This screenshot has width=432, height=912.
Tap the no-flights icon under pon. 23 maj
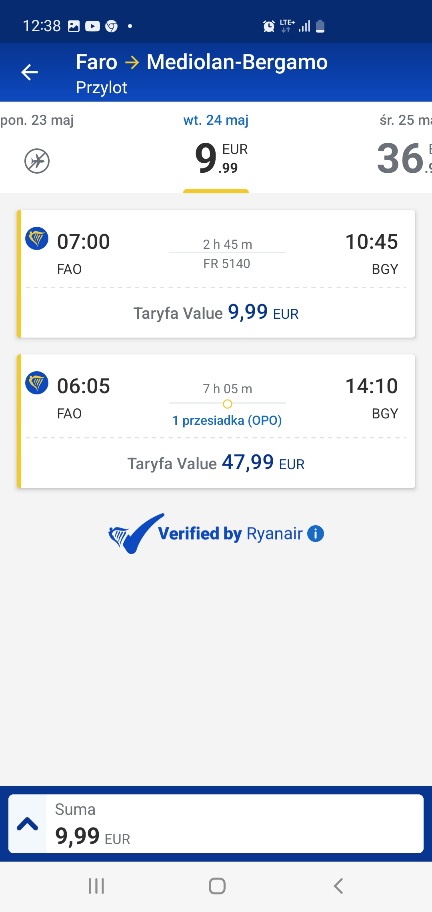pos(37,161)
